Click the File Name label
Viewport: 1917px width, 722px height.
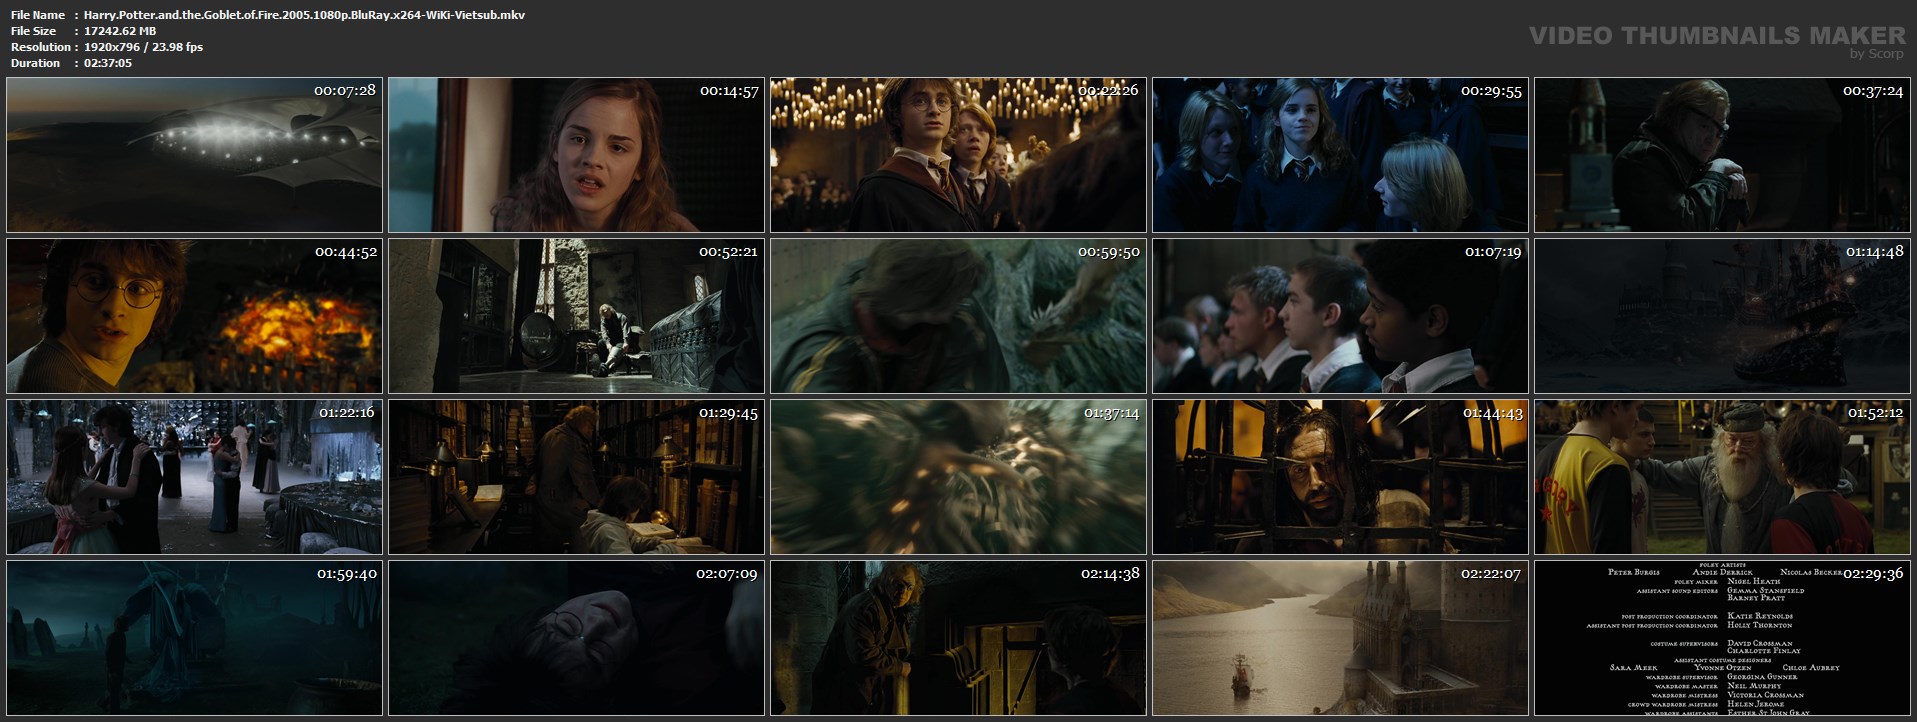tap(38, 15)
